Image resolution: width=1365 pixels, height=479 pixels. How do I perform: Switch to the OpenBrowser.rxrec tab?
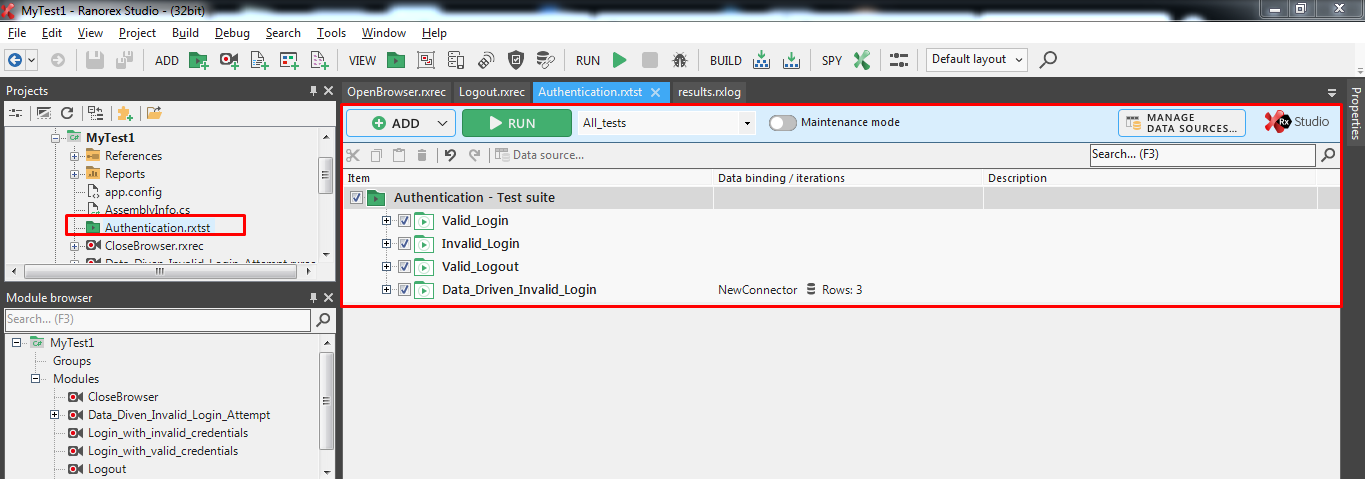click(396, 92)
